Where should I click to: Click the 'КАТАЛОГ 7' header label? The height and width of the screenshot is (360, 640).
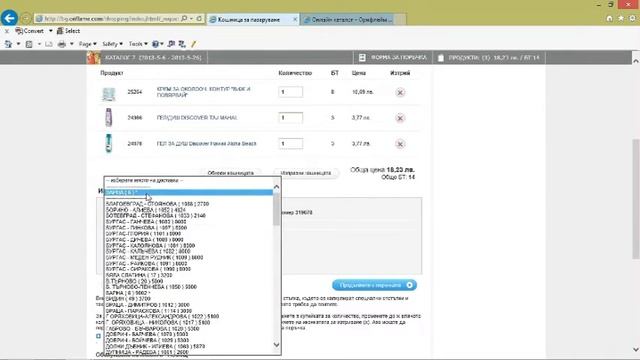click(x=153, y=58)
